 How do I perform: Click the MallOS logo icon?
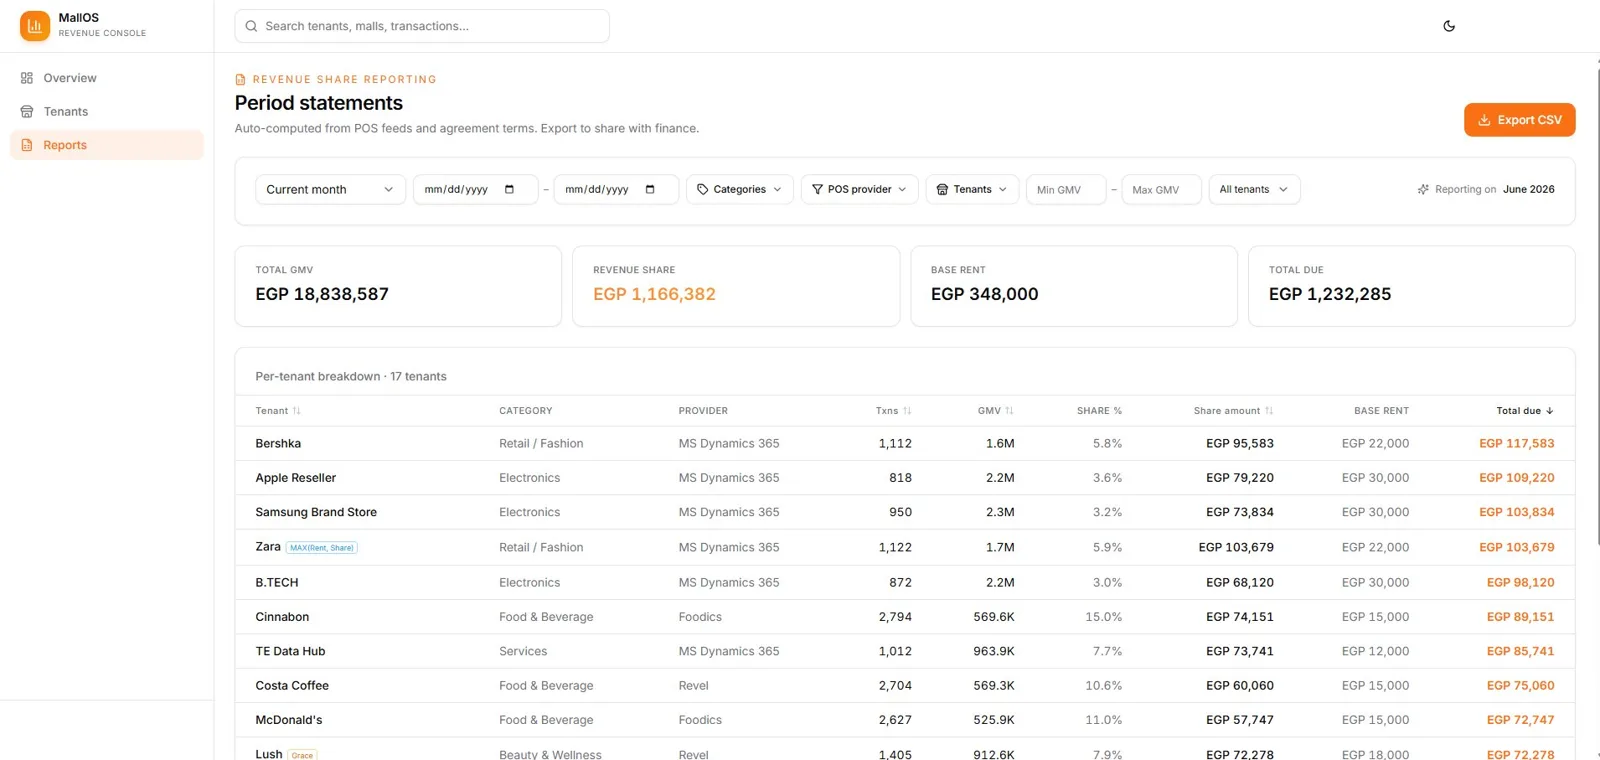click(35, 26)
